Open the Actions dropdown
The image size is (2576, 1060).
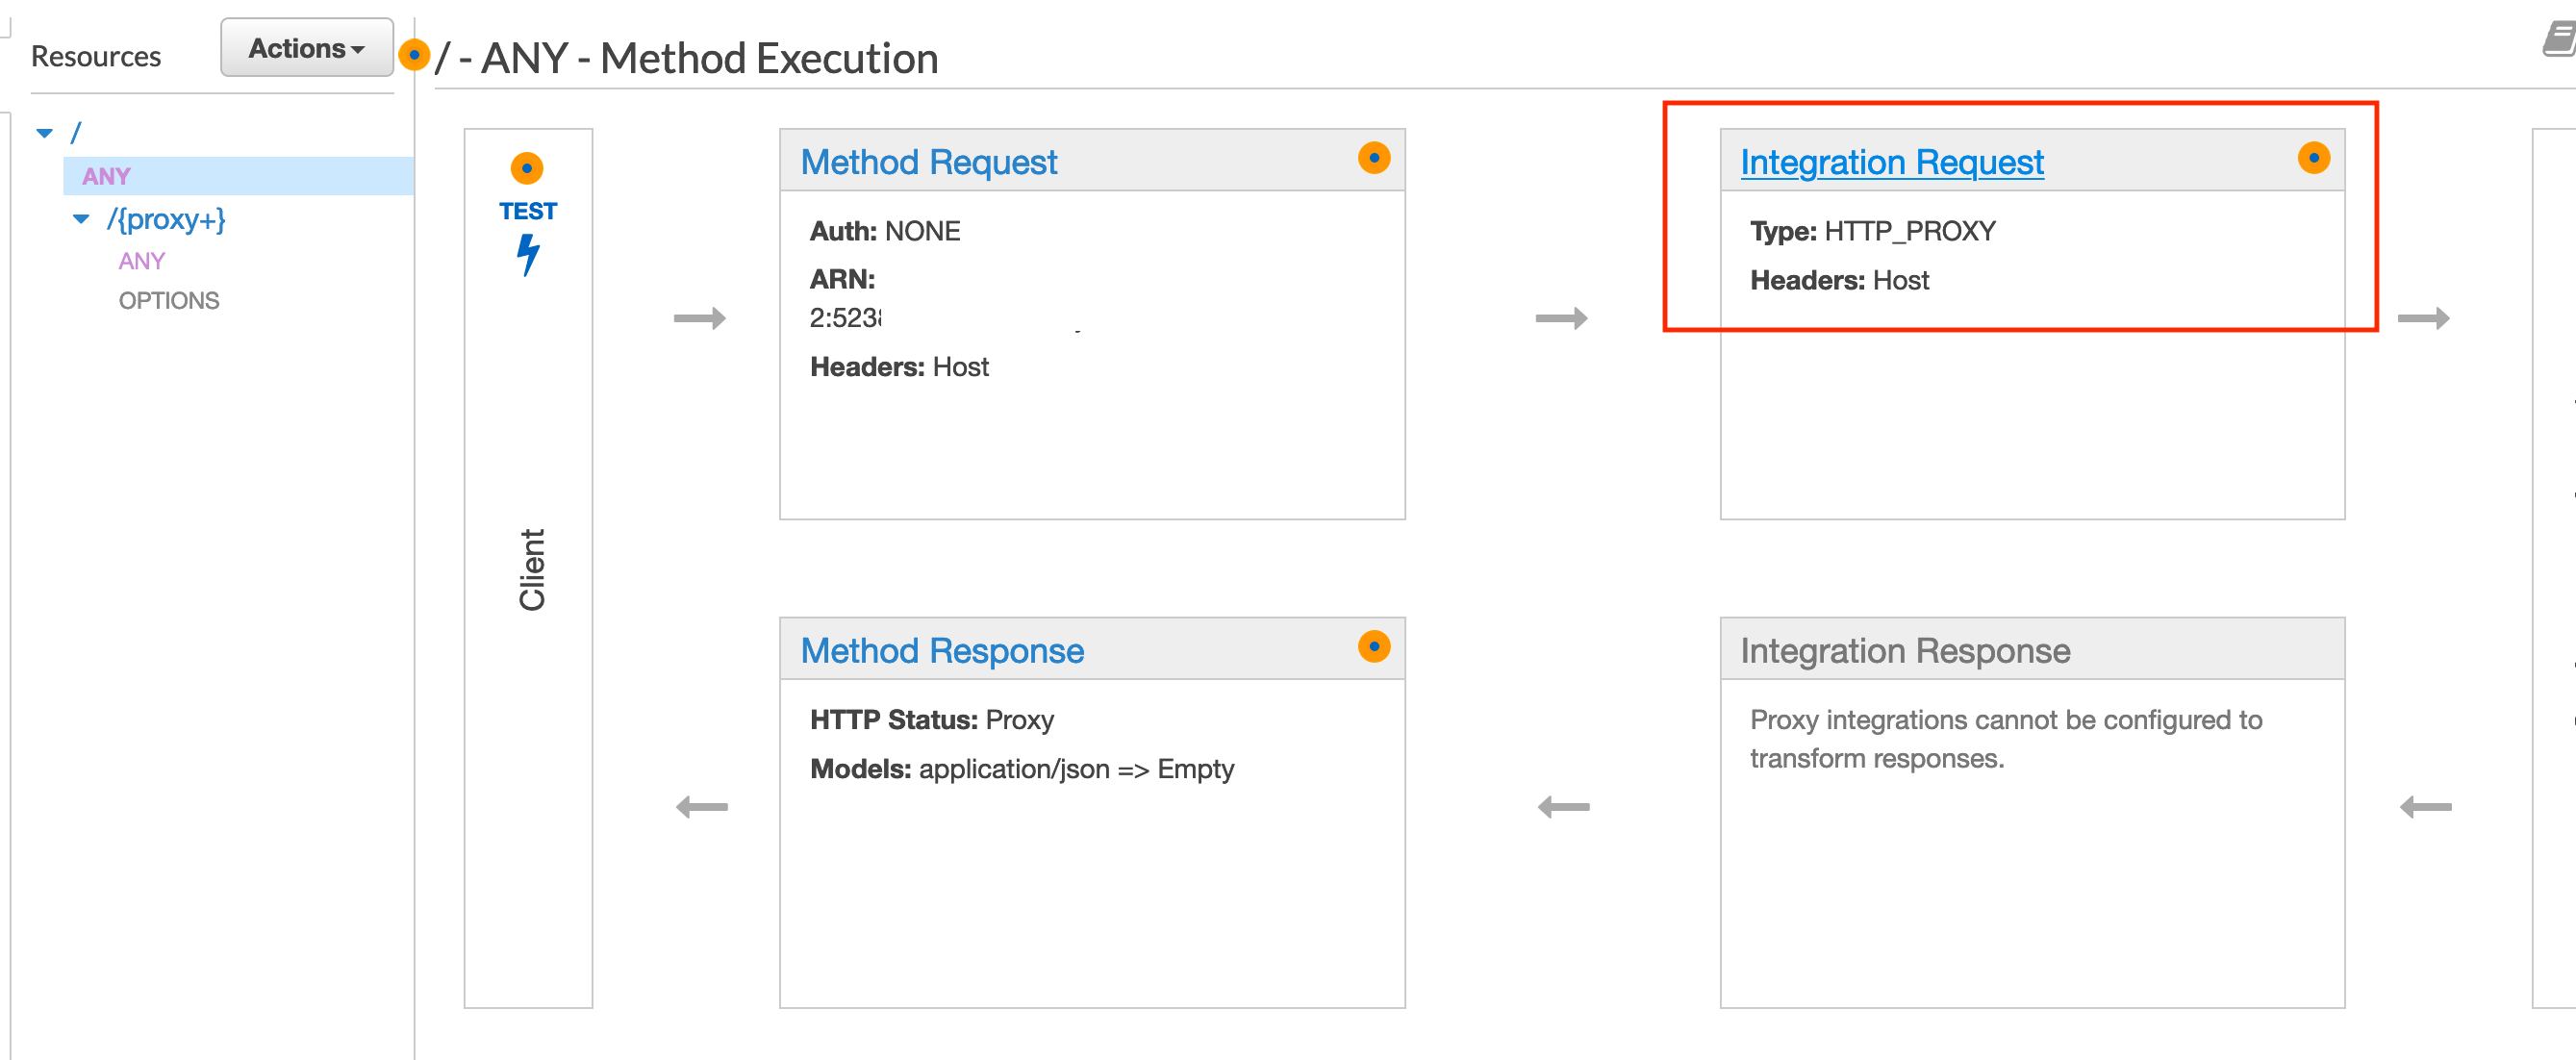[x=306, y=46]
